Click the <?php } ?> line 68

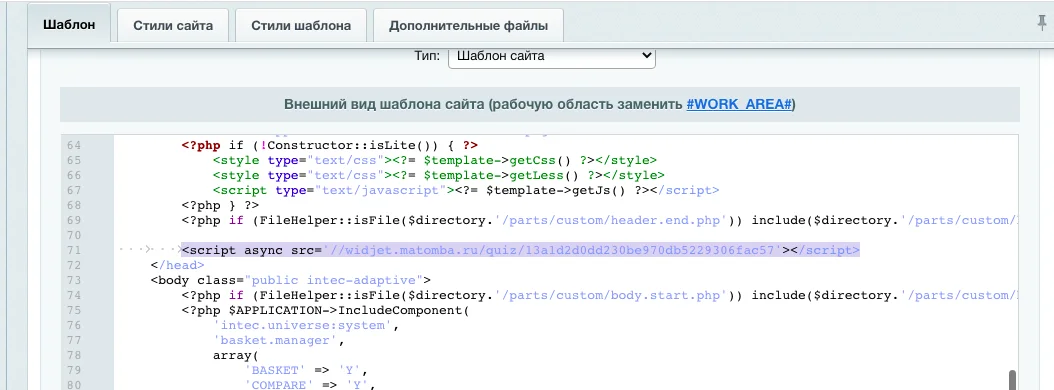220,205
